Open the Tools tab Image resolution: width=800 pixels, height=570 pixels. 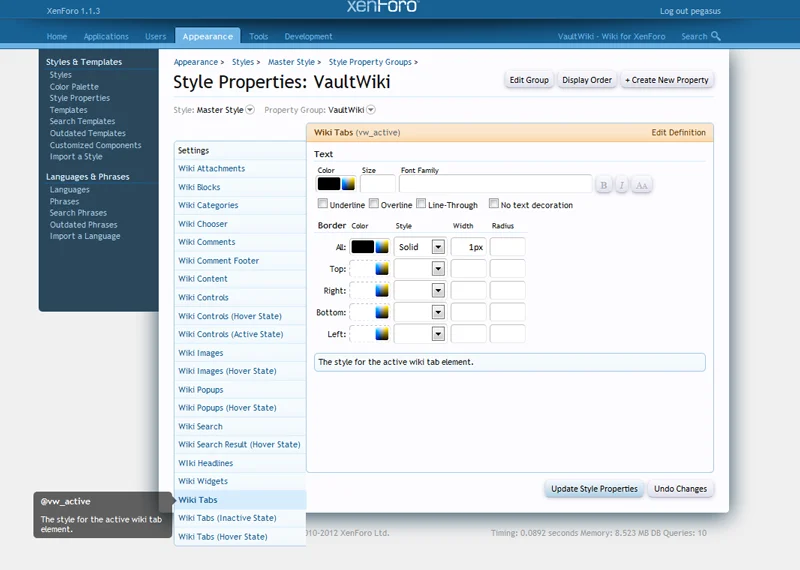[259, 36]
